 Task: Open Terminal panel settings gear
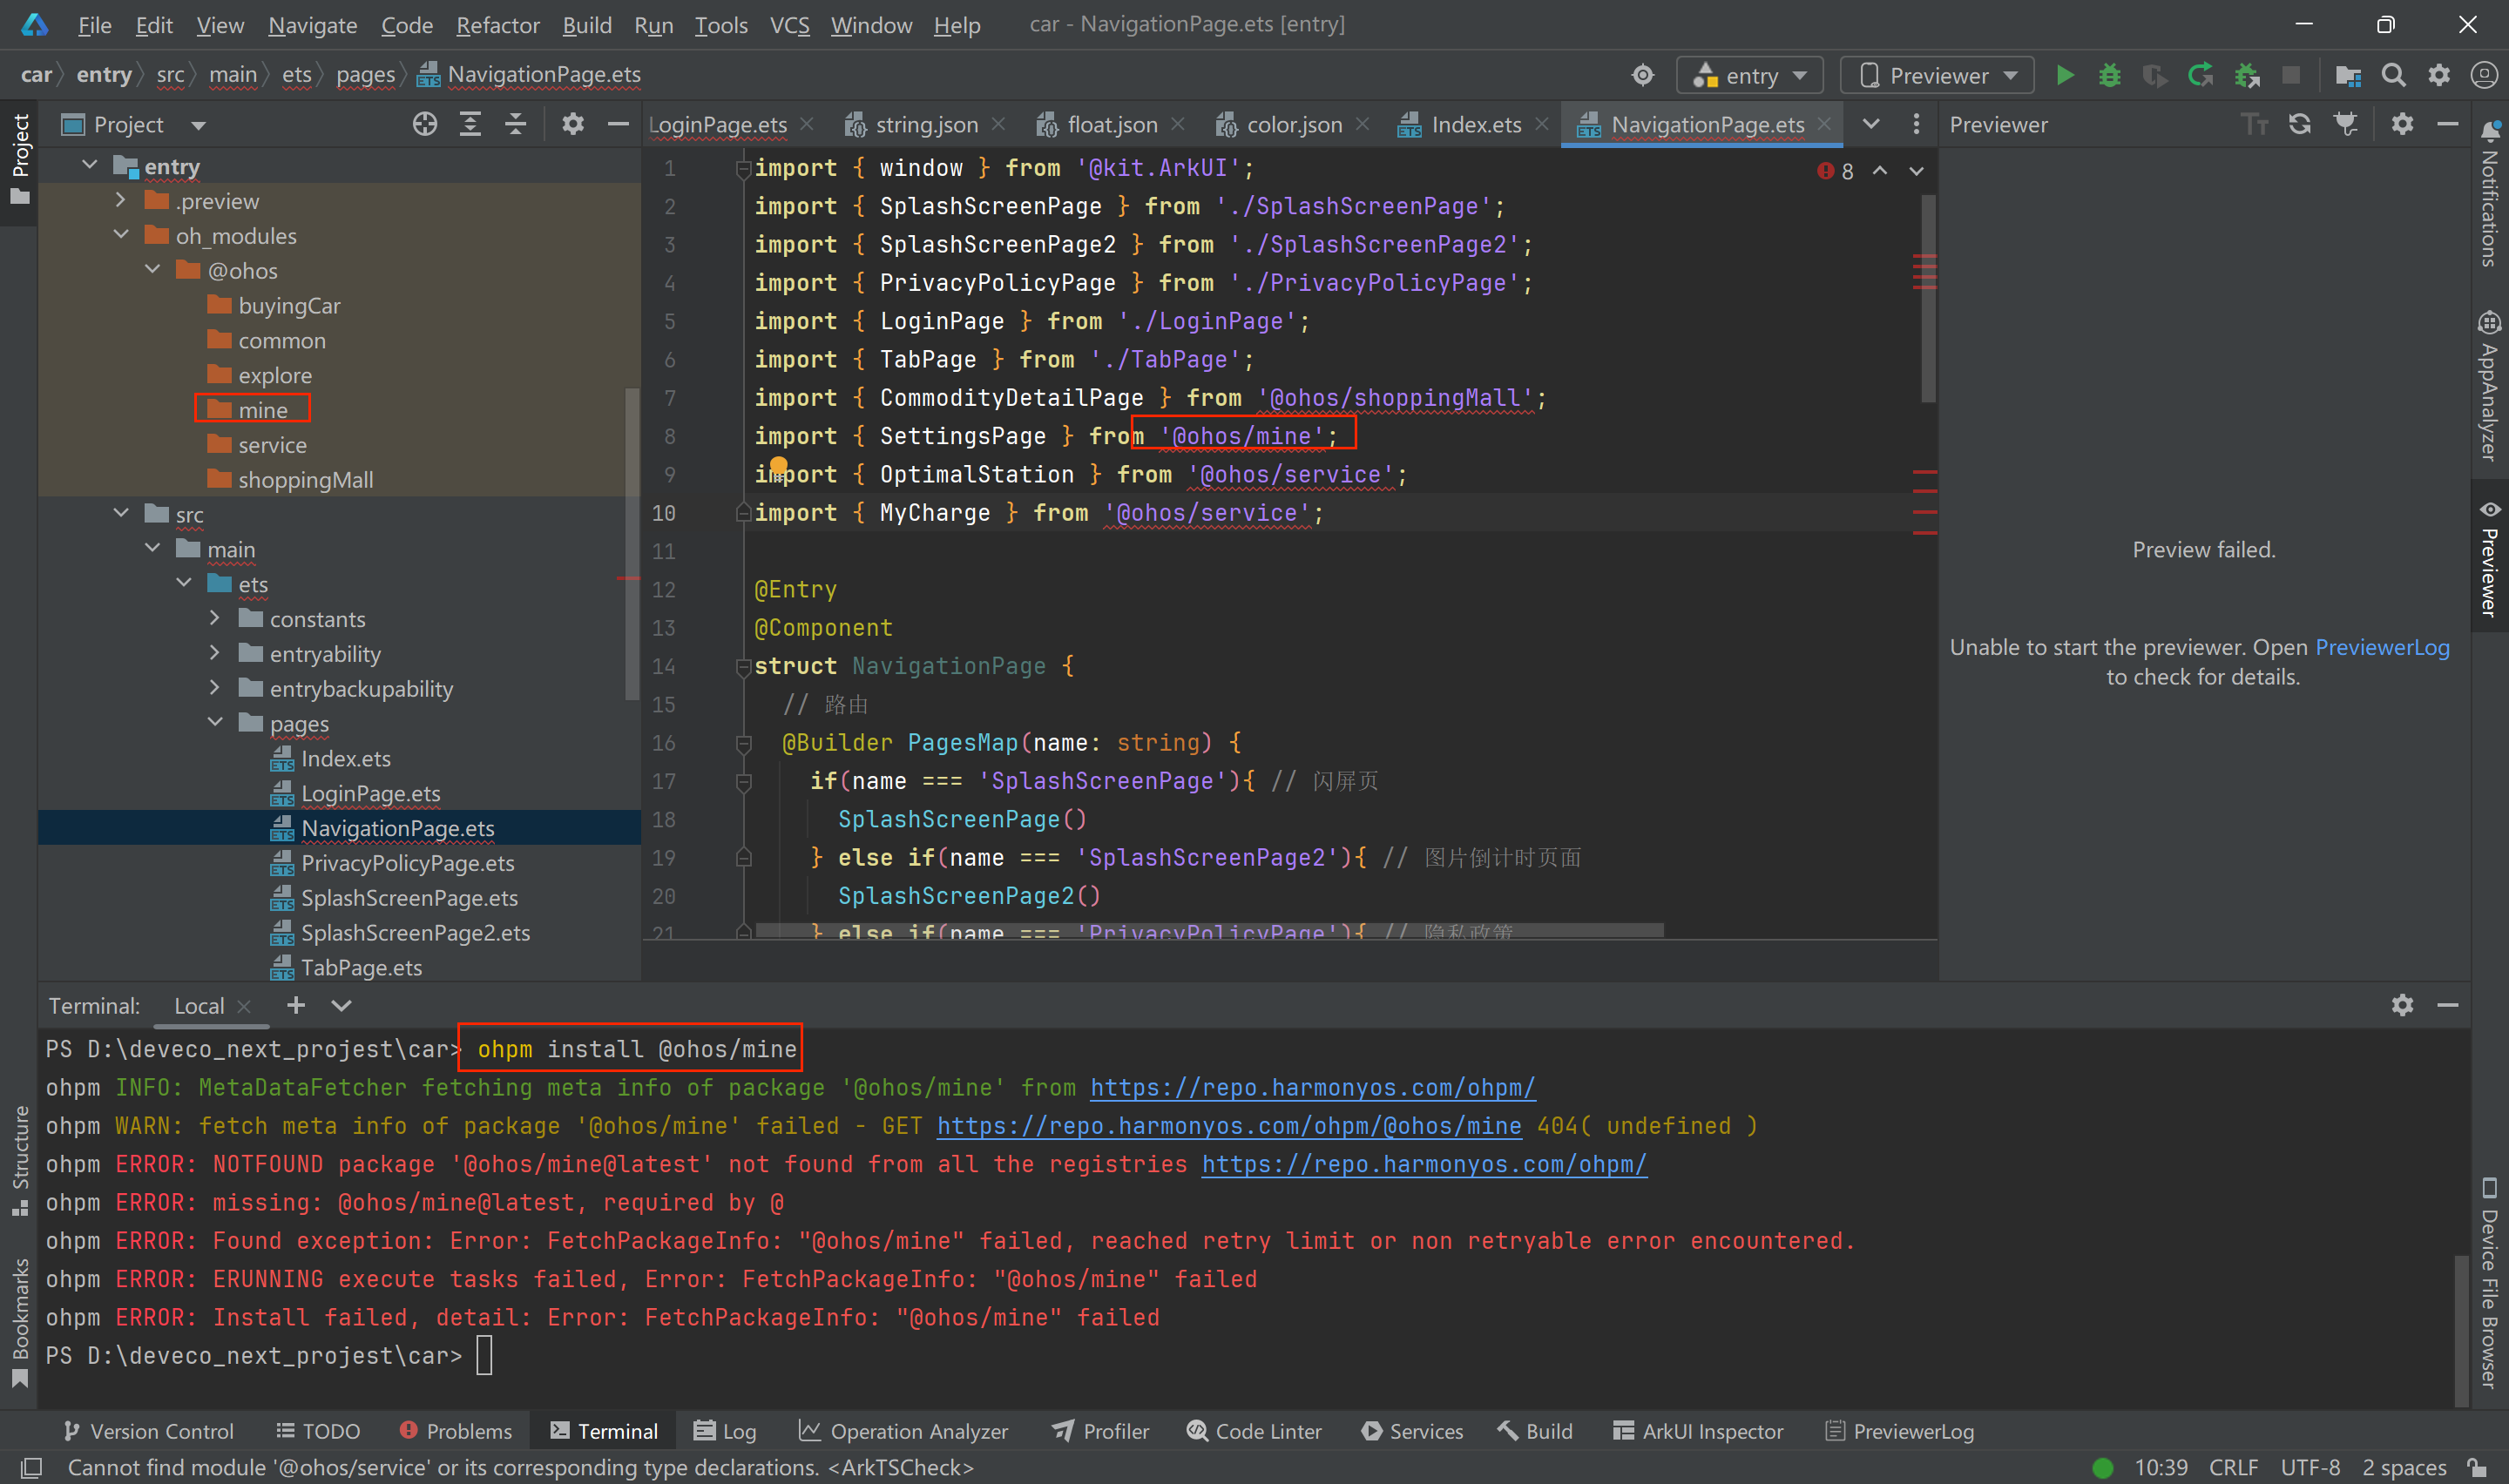point(2402,1005)
